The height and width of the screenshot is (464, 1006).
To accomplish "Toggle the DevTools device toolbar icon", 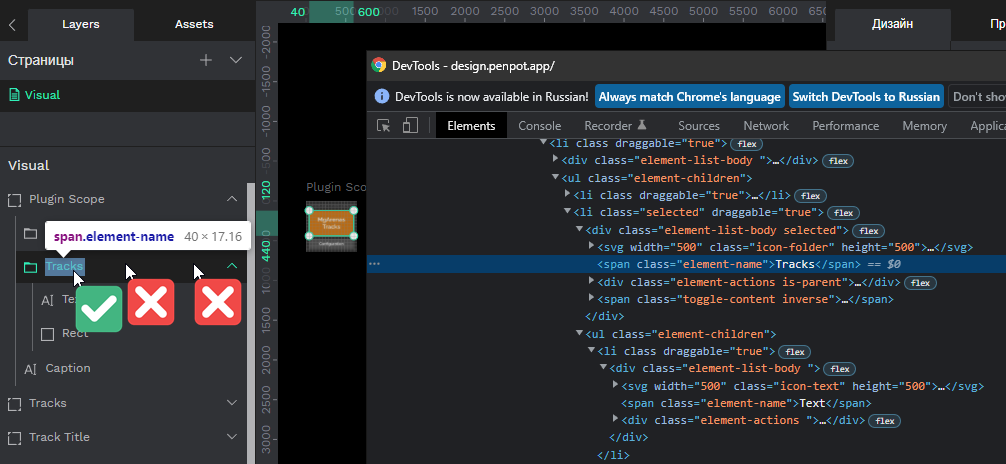I will point(410,125).
